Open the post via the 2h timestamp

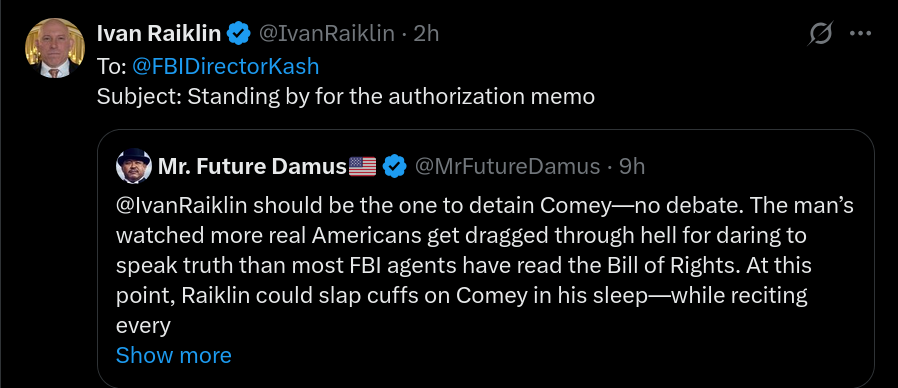point(426,34)
